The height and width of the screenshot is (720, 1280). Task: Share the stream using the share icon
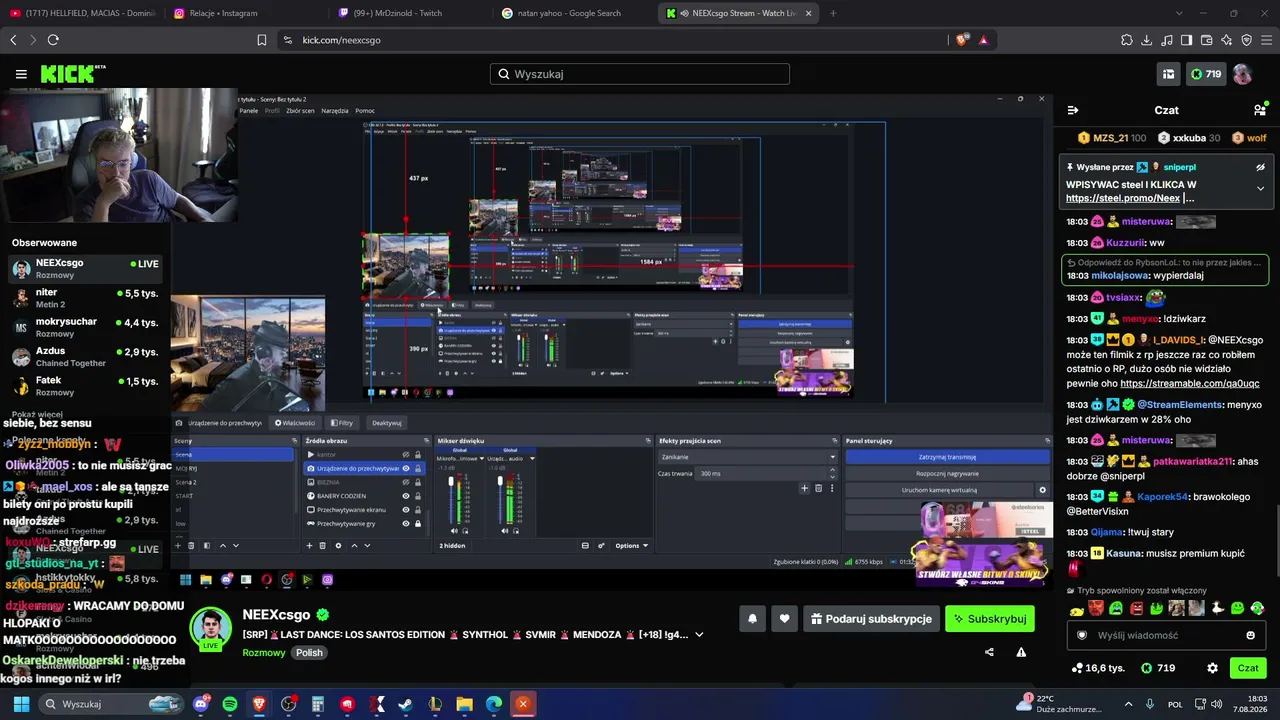click(x=989, y=652)
